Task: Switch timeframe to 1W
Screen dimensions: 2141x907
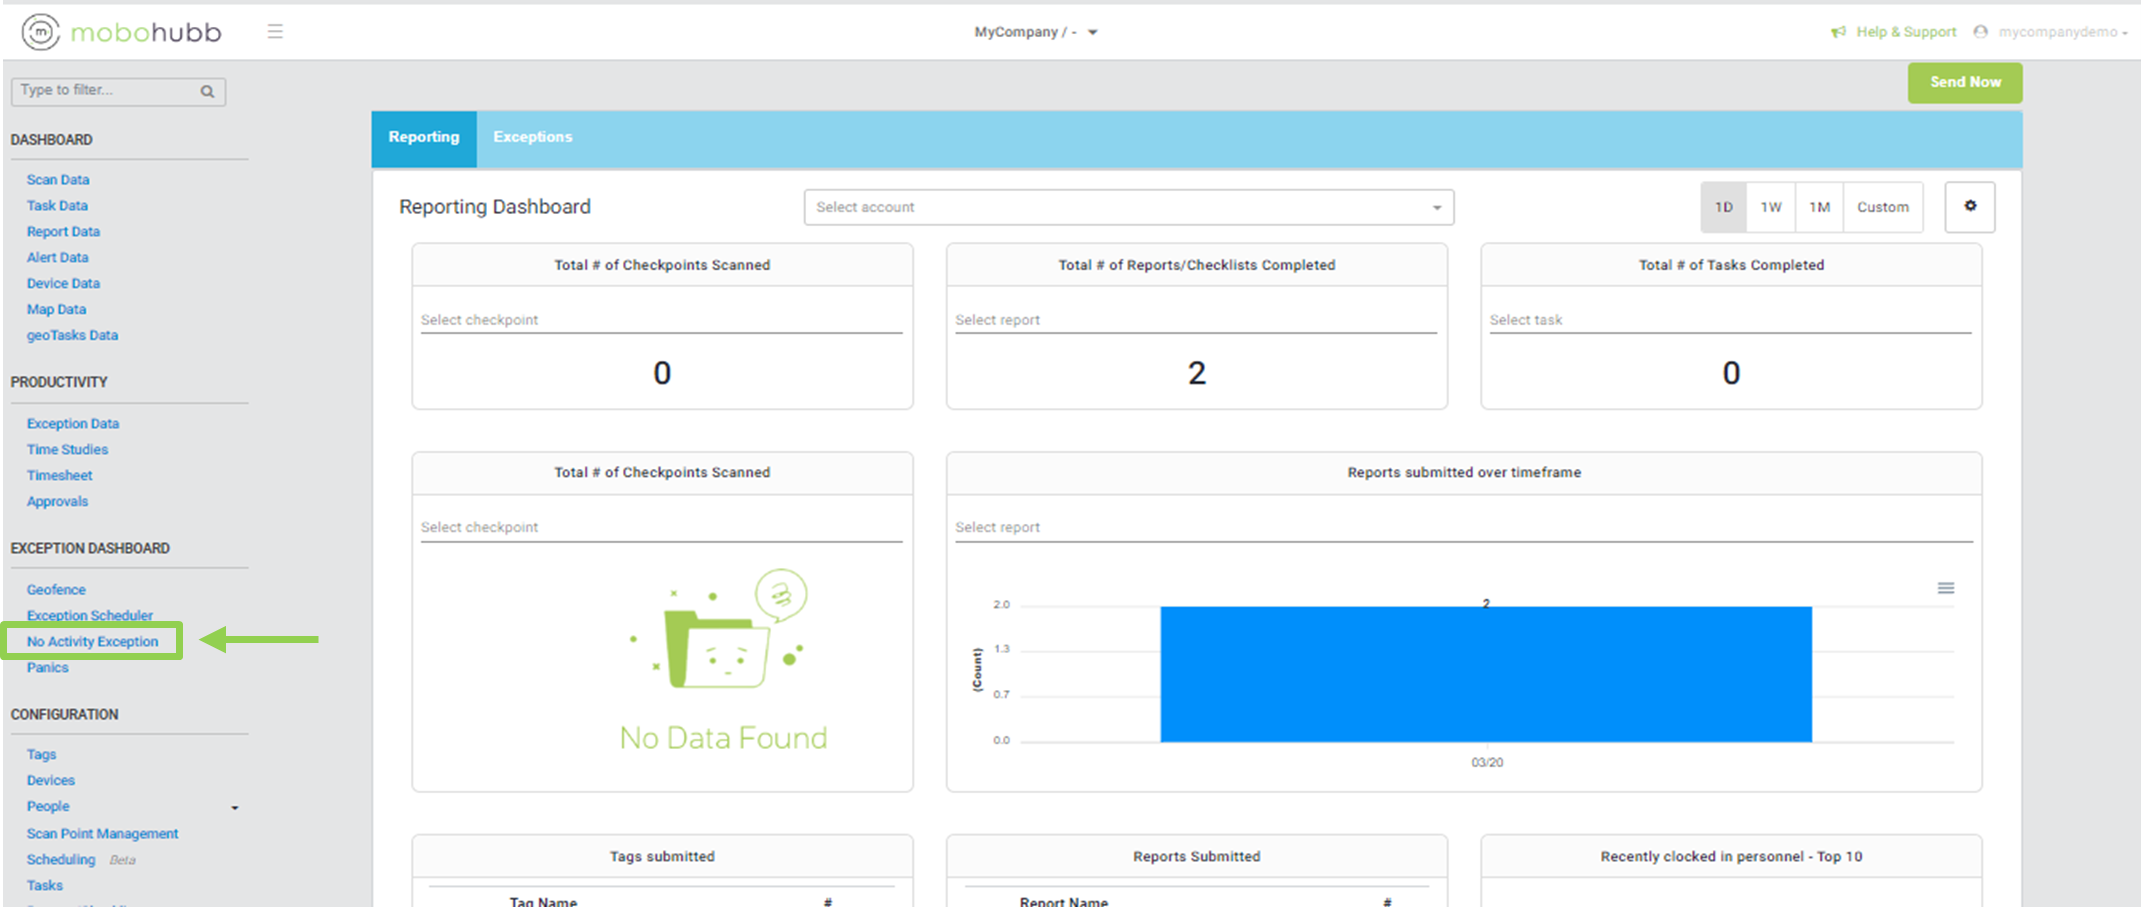Action: pyautogui.click(x=1770, y=207)
